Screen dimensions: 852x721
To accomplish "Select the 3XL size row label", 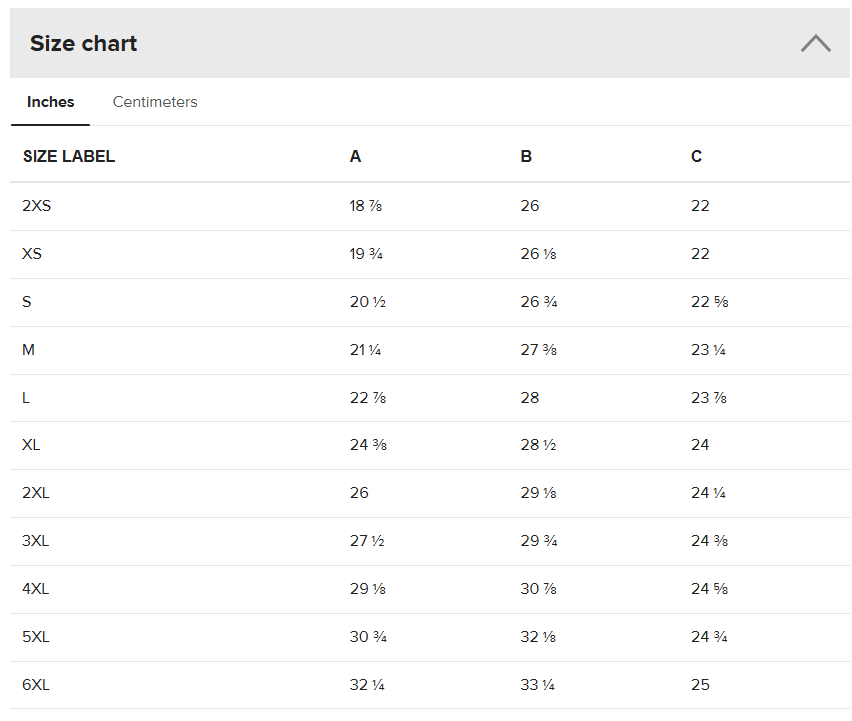I will click(36, 541).
